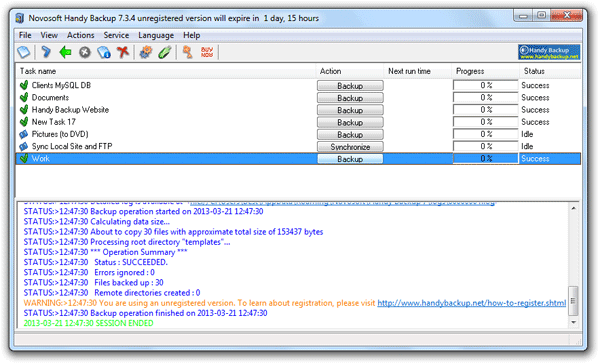Click log scrollbar up arrow

tap(573, 208)
